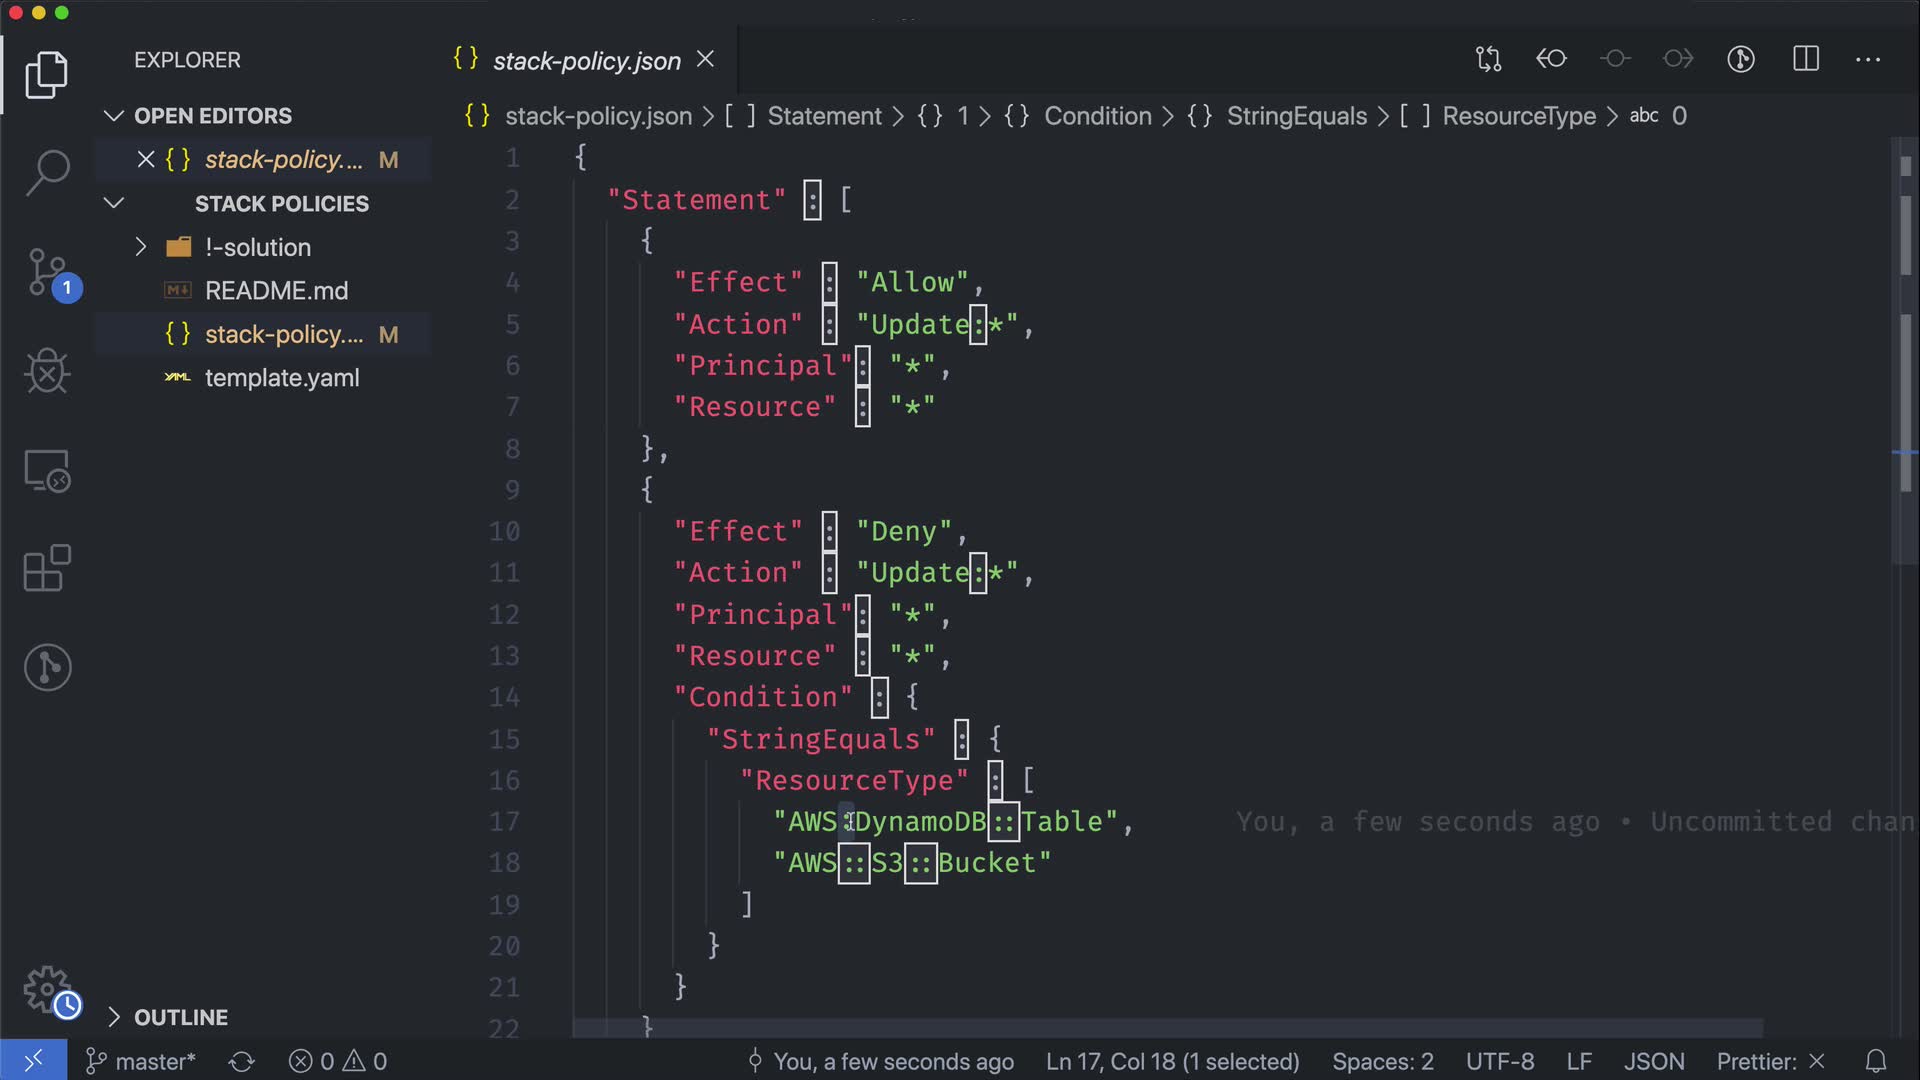Viewport: 1920px width, 1080px height.
Task: Open the Run and Debug view
Action: pyautogui.click(x=47, y=372)
